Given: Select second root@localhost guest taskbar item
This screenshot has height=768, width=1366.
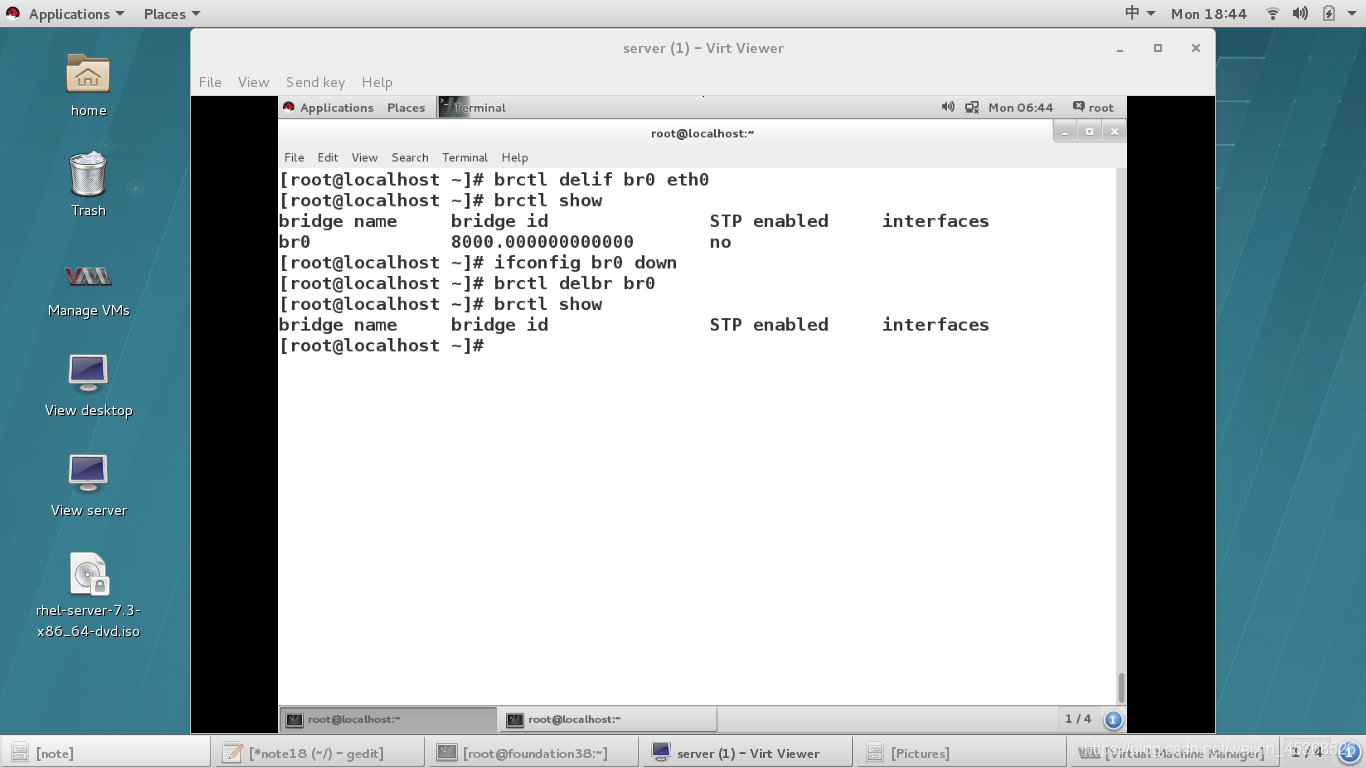Looking at the screenshot, I should [608, 719].
